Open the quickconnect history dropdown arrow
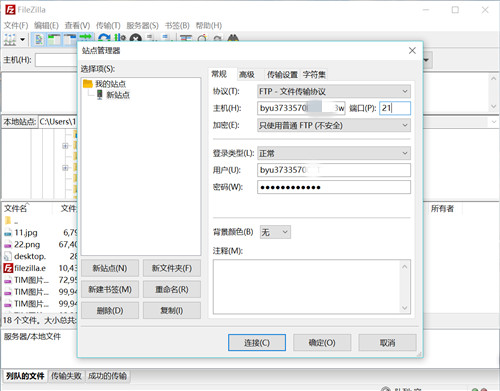The image size is (500, 391). pyautogui.click(x=426, y=60)
